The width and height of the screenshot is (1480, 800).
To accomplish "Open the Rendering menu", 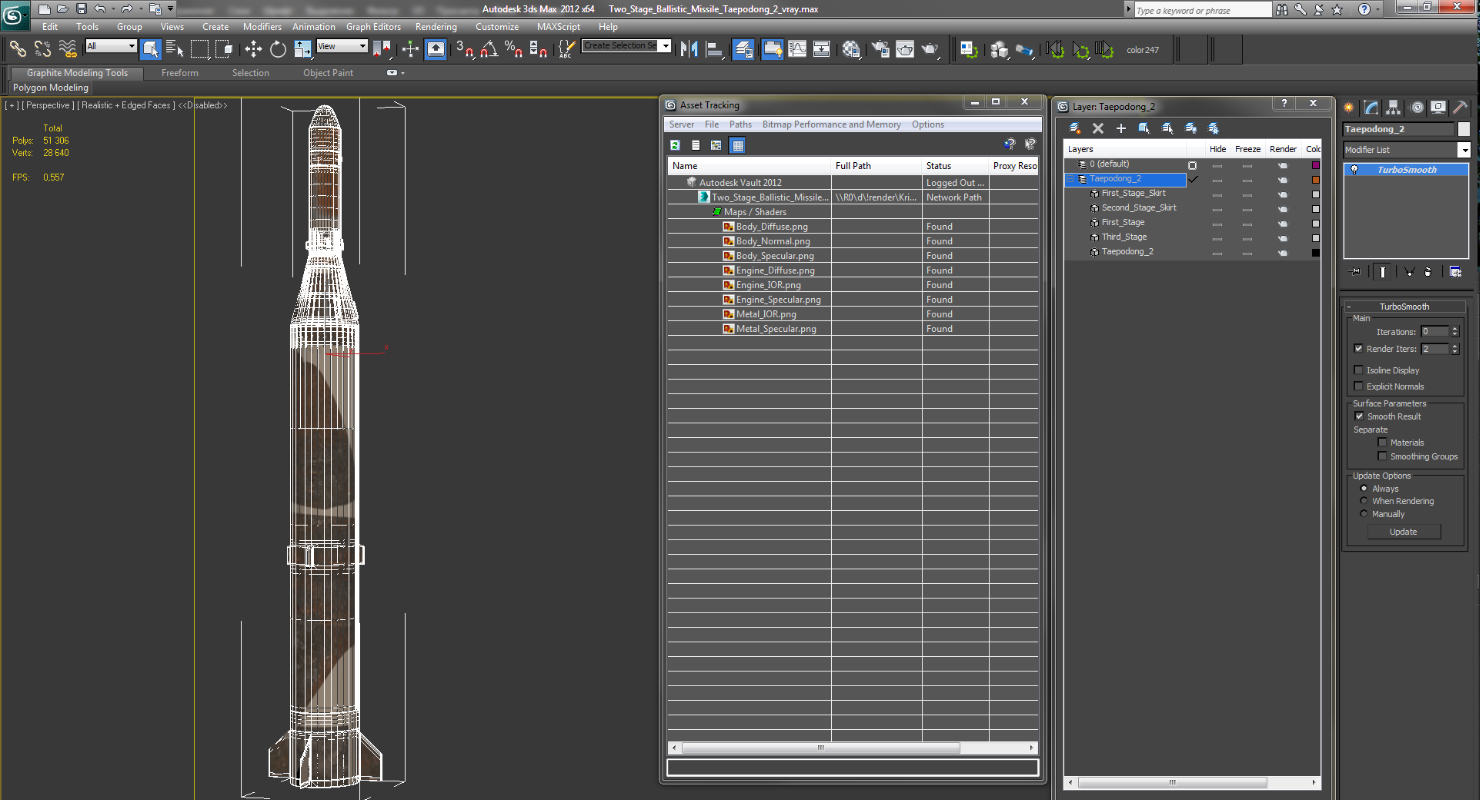I will pyautogui.click(x=436, y=27).
